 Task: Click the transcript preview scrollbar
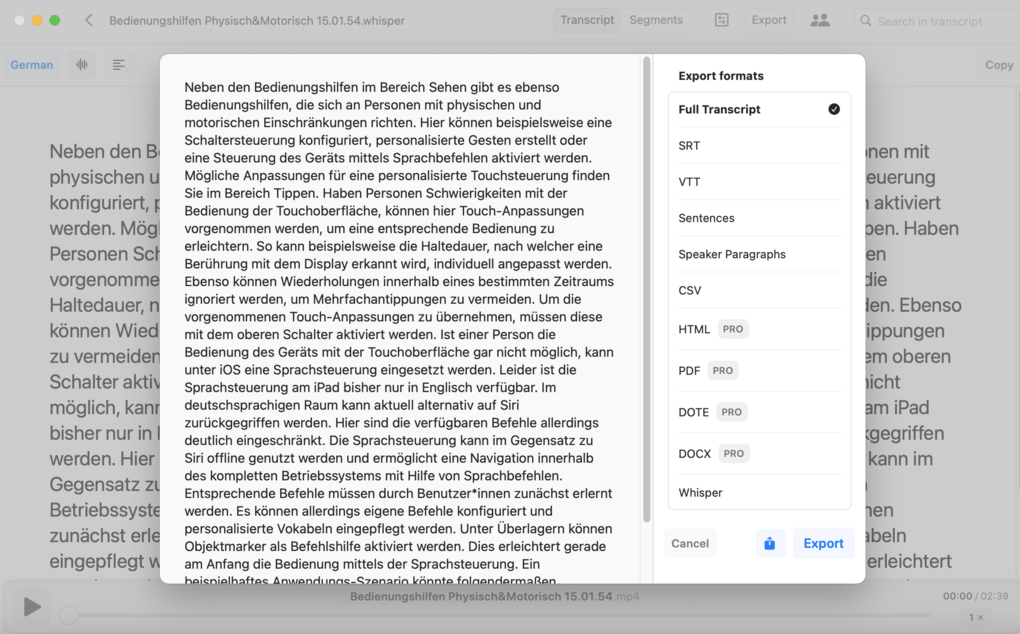click(x=647, y=289)
